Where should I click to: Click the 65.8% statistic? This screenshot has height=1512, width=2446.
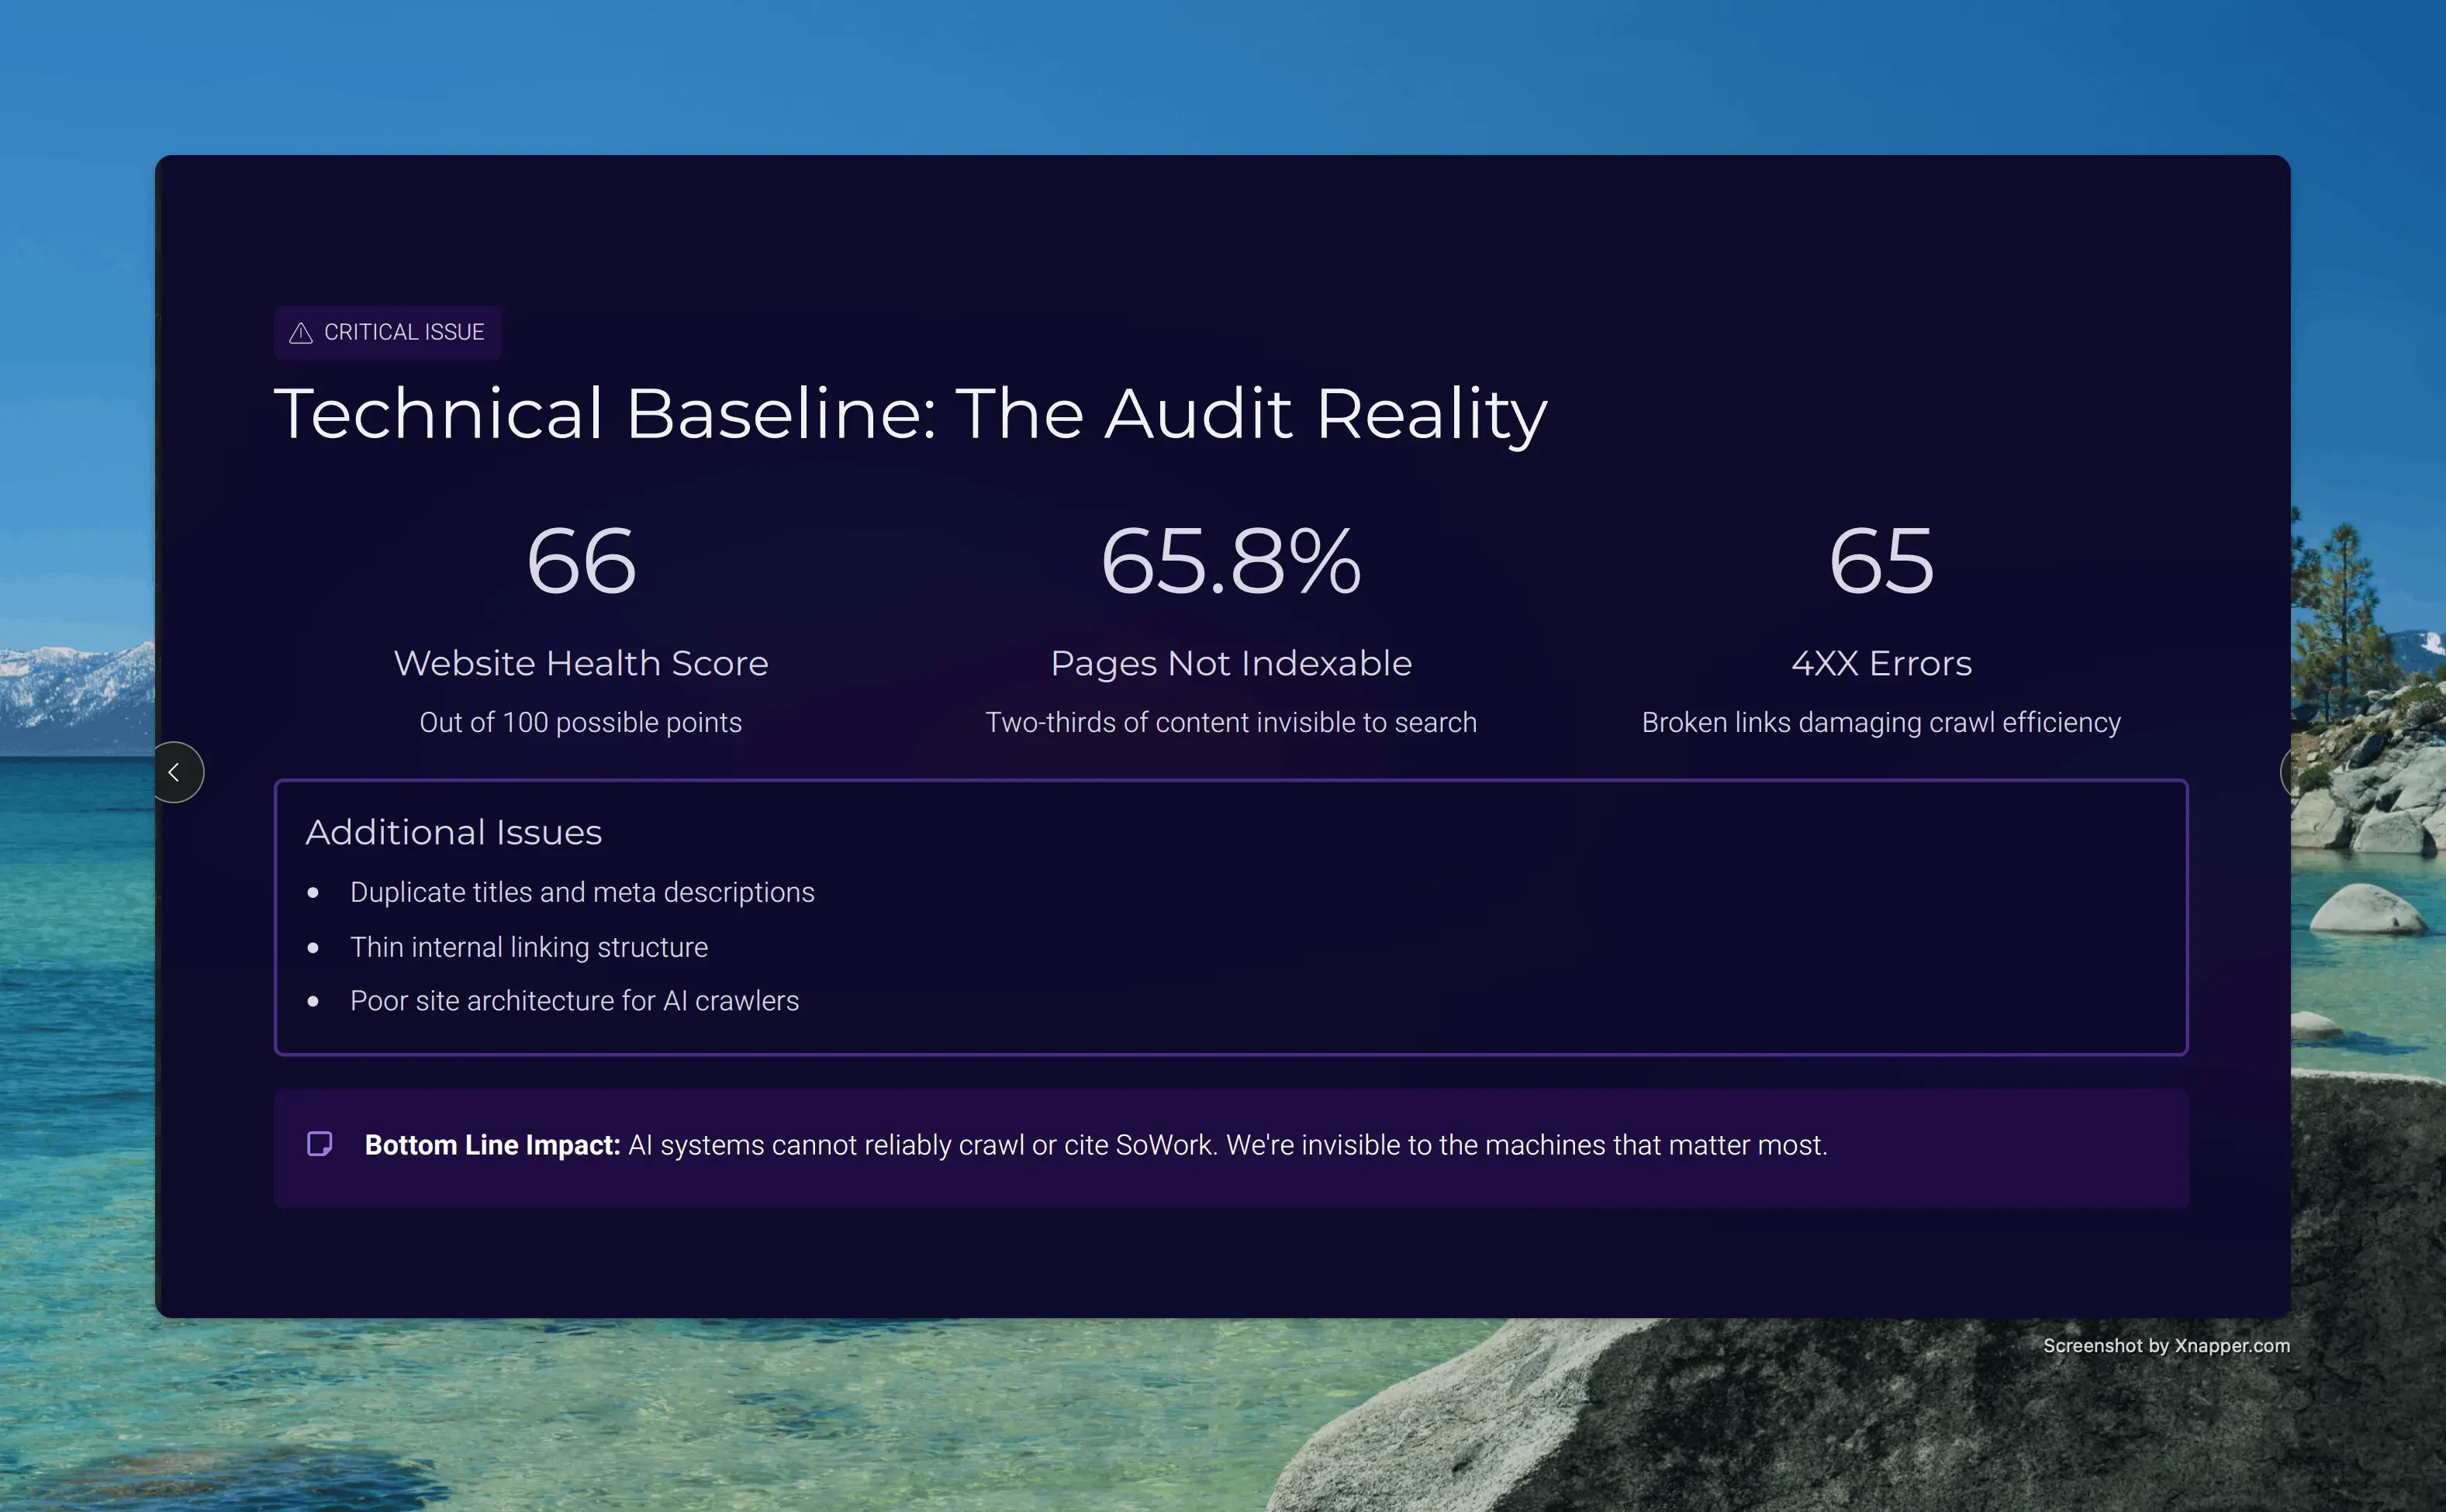click(1230, 561)
